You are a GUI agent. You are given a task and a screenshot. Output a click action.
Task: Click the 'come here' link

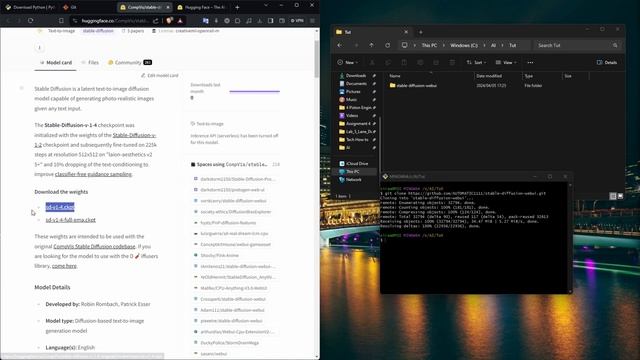64,266
